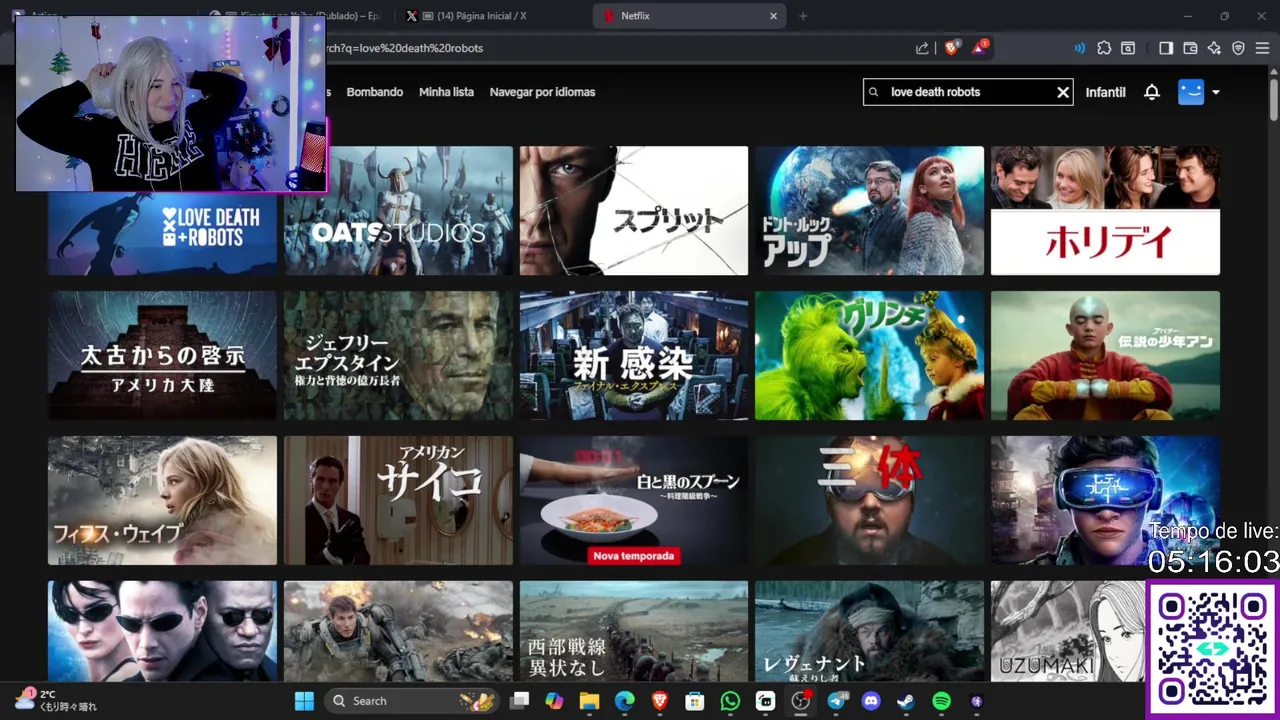This screenshot has width=1280, height=720.
Task: Open Steam from the taskbar
Action: (906, 701)
